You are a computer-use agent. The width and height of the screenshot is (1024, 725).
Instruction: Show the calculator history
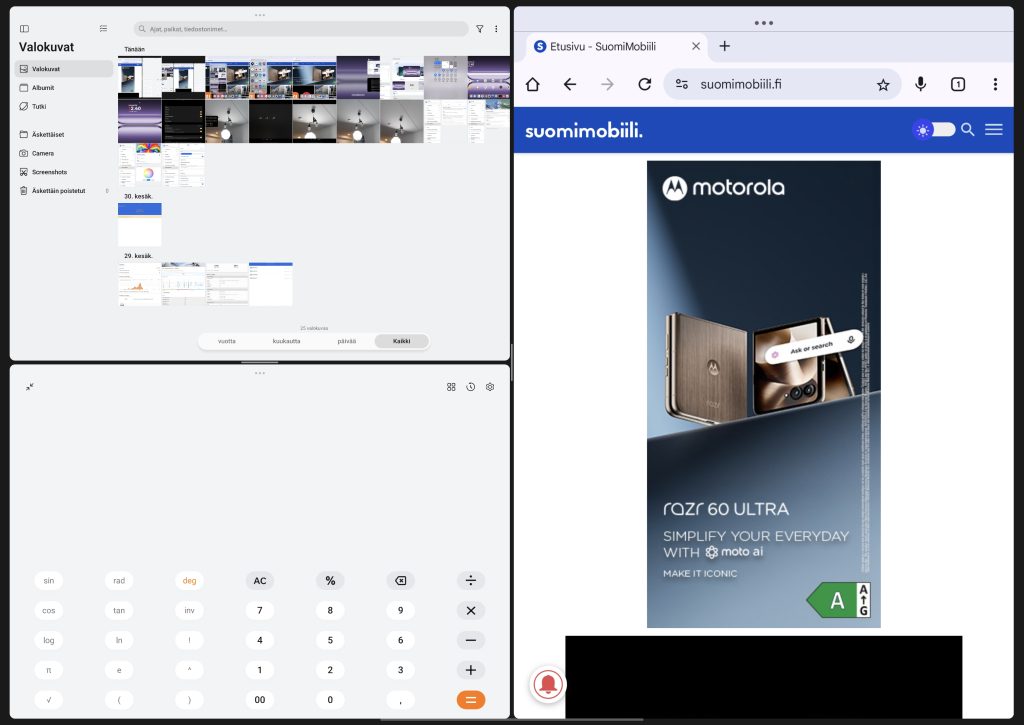click(x=471, y=387)
